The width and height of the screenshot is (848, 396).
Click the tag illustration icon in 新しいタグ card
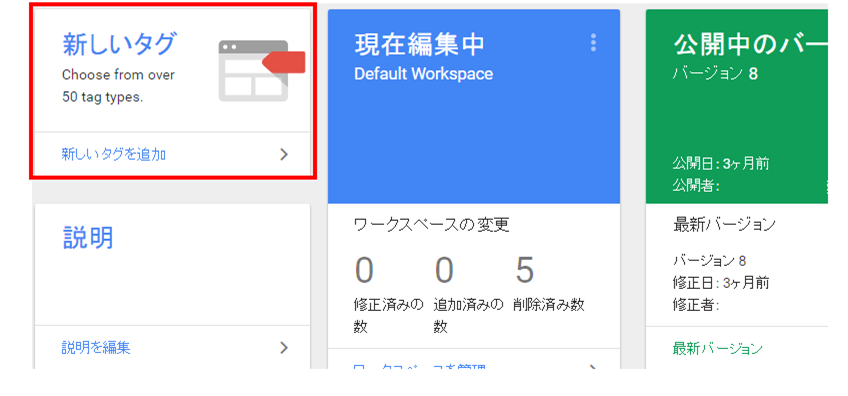pyautogui.click(x=262, y=70)
